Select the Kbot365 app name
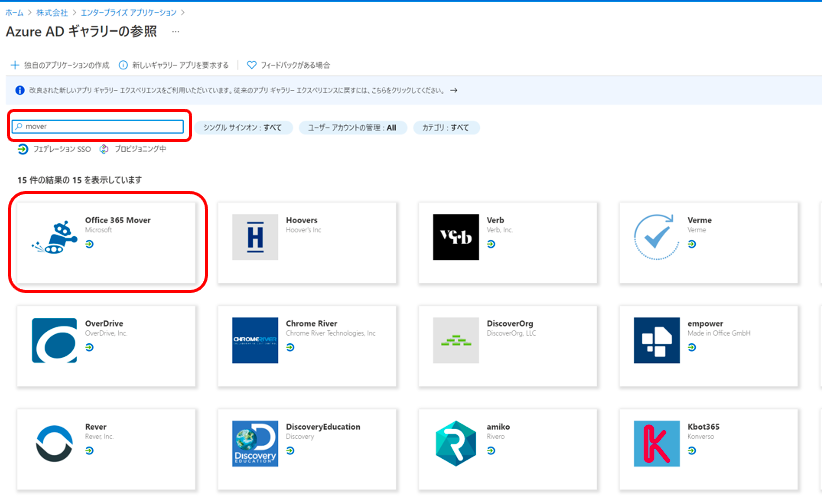This screenshot has width=822, height=498. tap(704, 427)
